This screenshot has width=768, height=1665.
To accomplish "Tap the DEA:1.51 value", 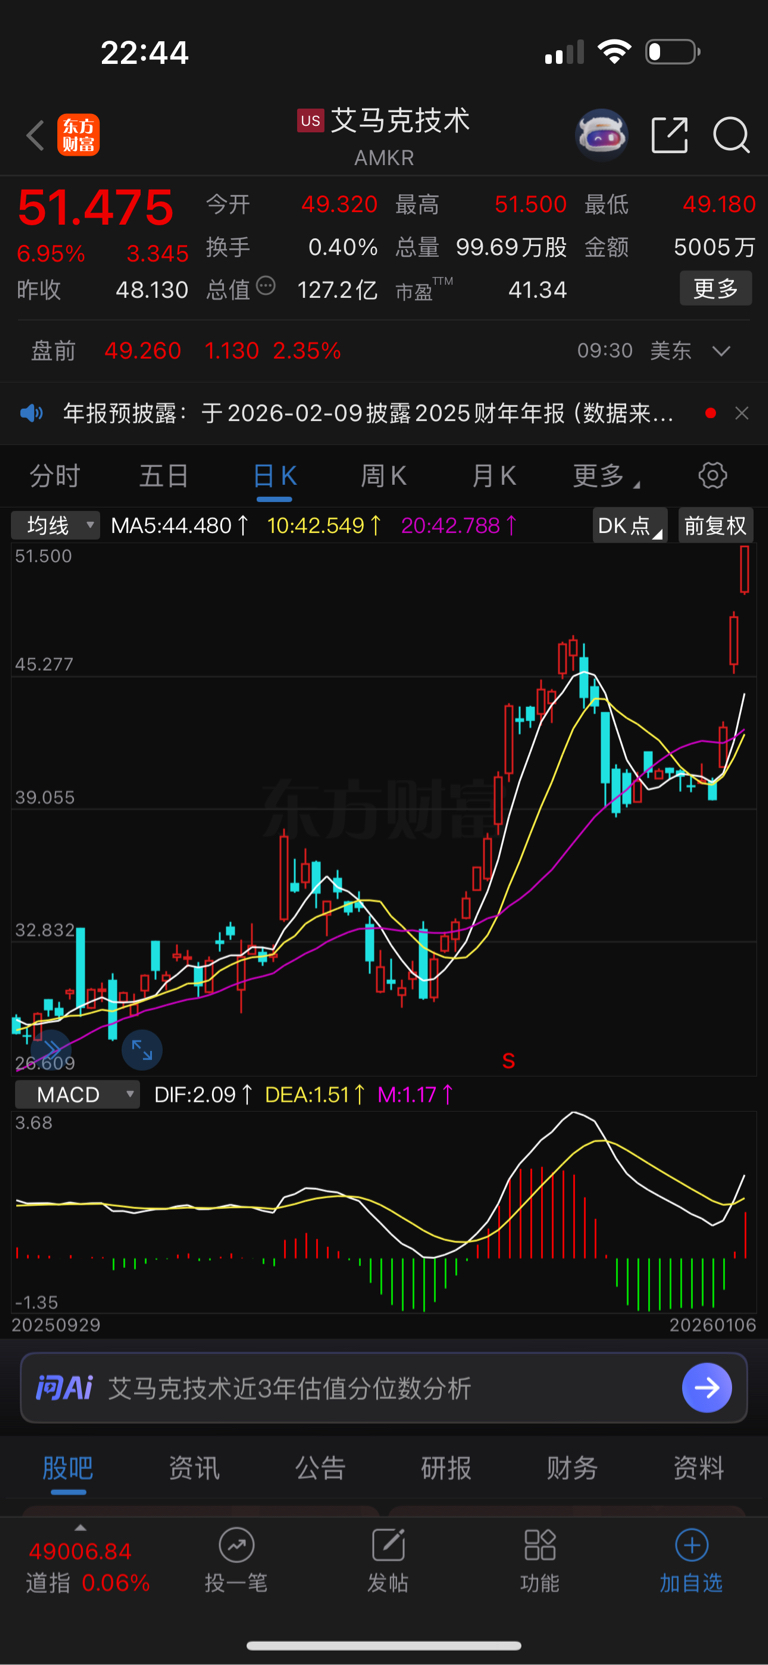I will [x=315, y=1095].
